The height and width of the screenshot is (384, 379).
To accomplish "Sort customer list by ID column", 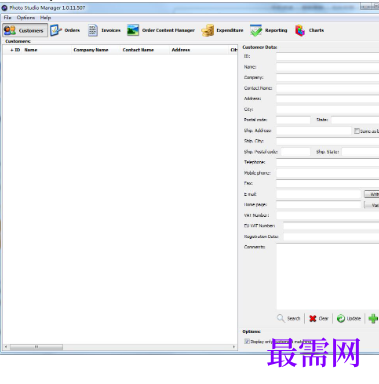I will point(15,50).
